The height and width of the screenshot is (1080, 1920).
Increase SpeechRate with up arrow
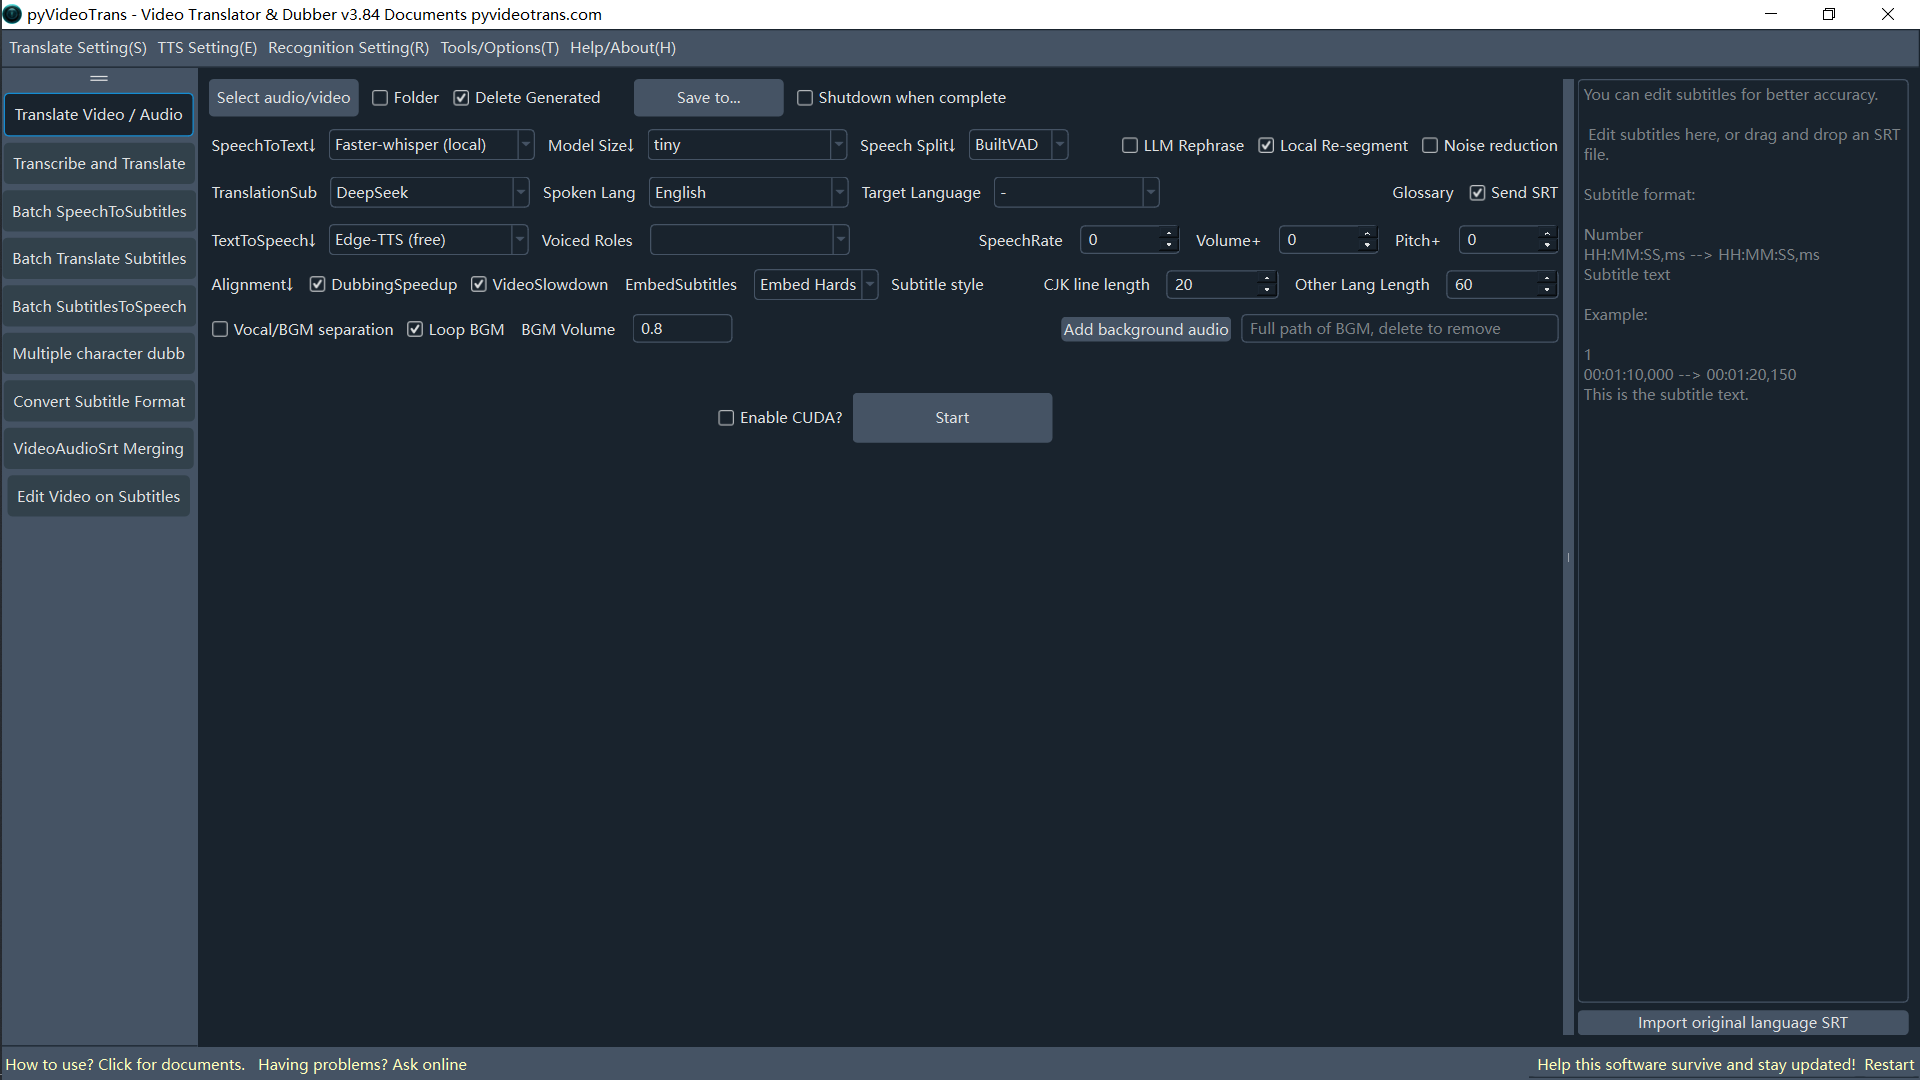point(1168,234)
